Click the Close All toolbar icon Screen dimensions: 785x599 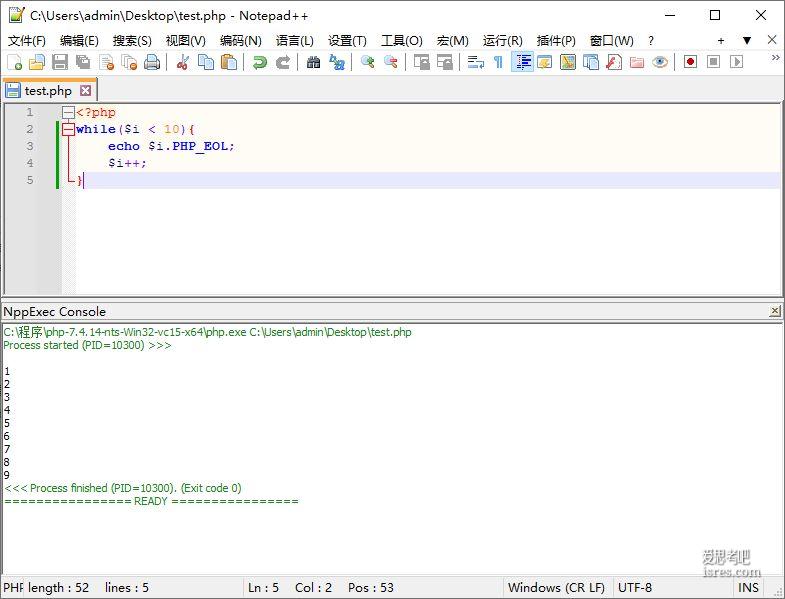(x=129, y=62)
